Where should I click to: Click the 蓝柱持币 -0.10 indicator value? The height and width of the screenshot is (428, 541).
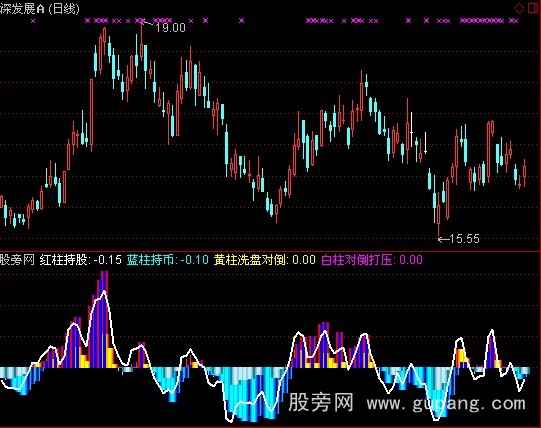coord(168,260)
